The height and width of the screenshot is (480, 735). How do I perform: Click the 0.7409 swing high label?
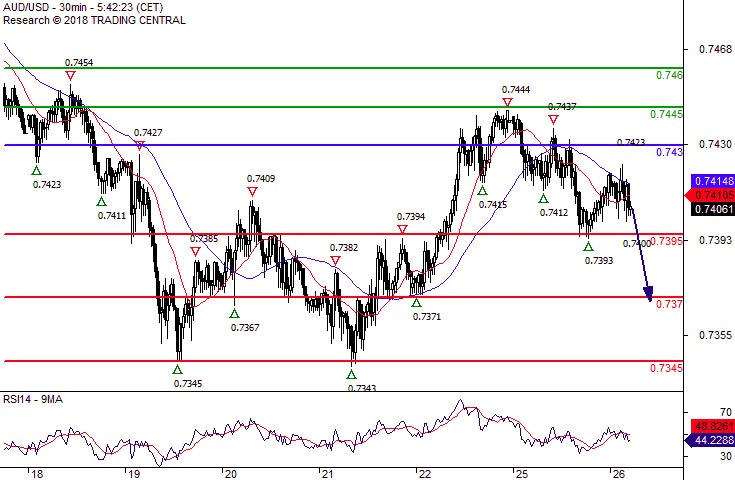coord(261,179)
